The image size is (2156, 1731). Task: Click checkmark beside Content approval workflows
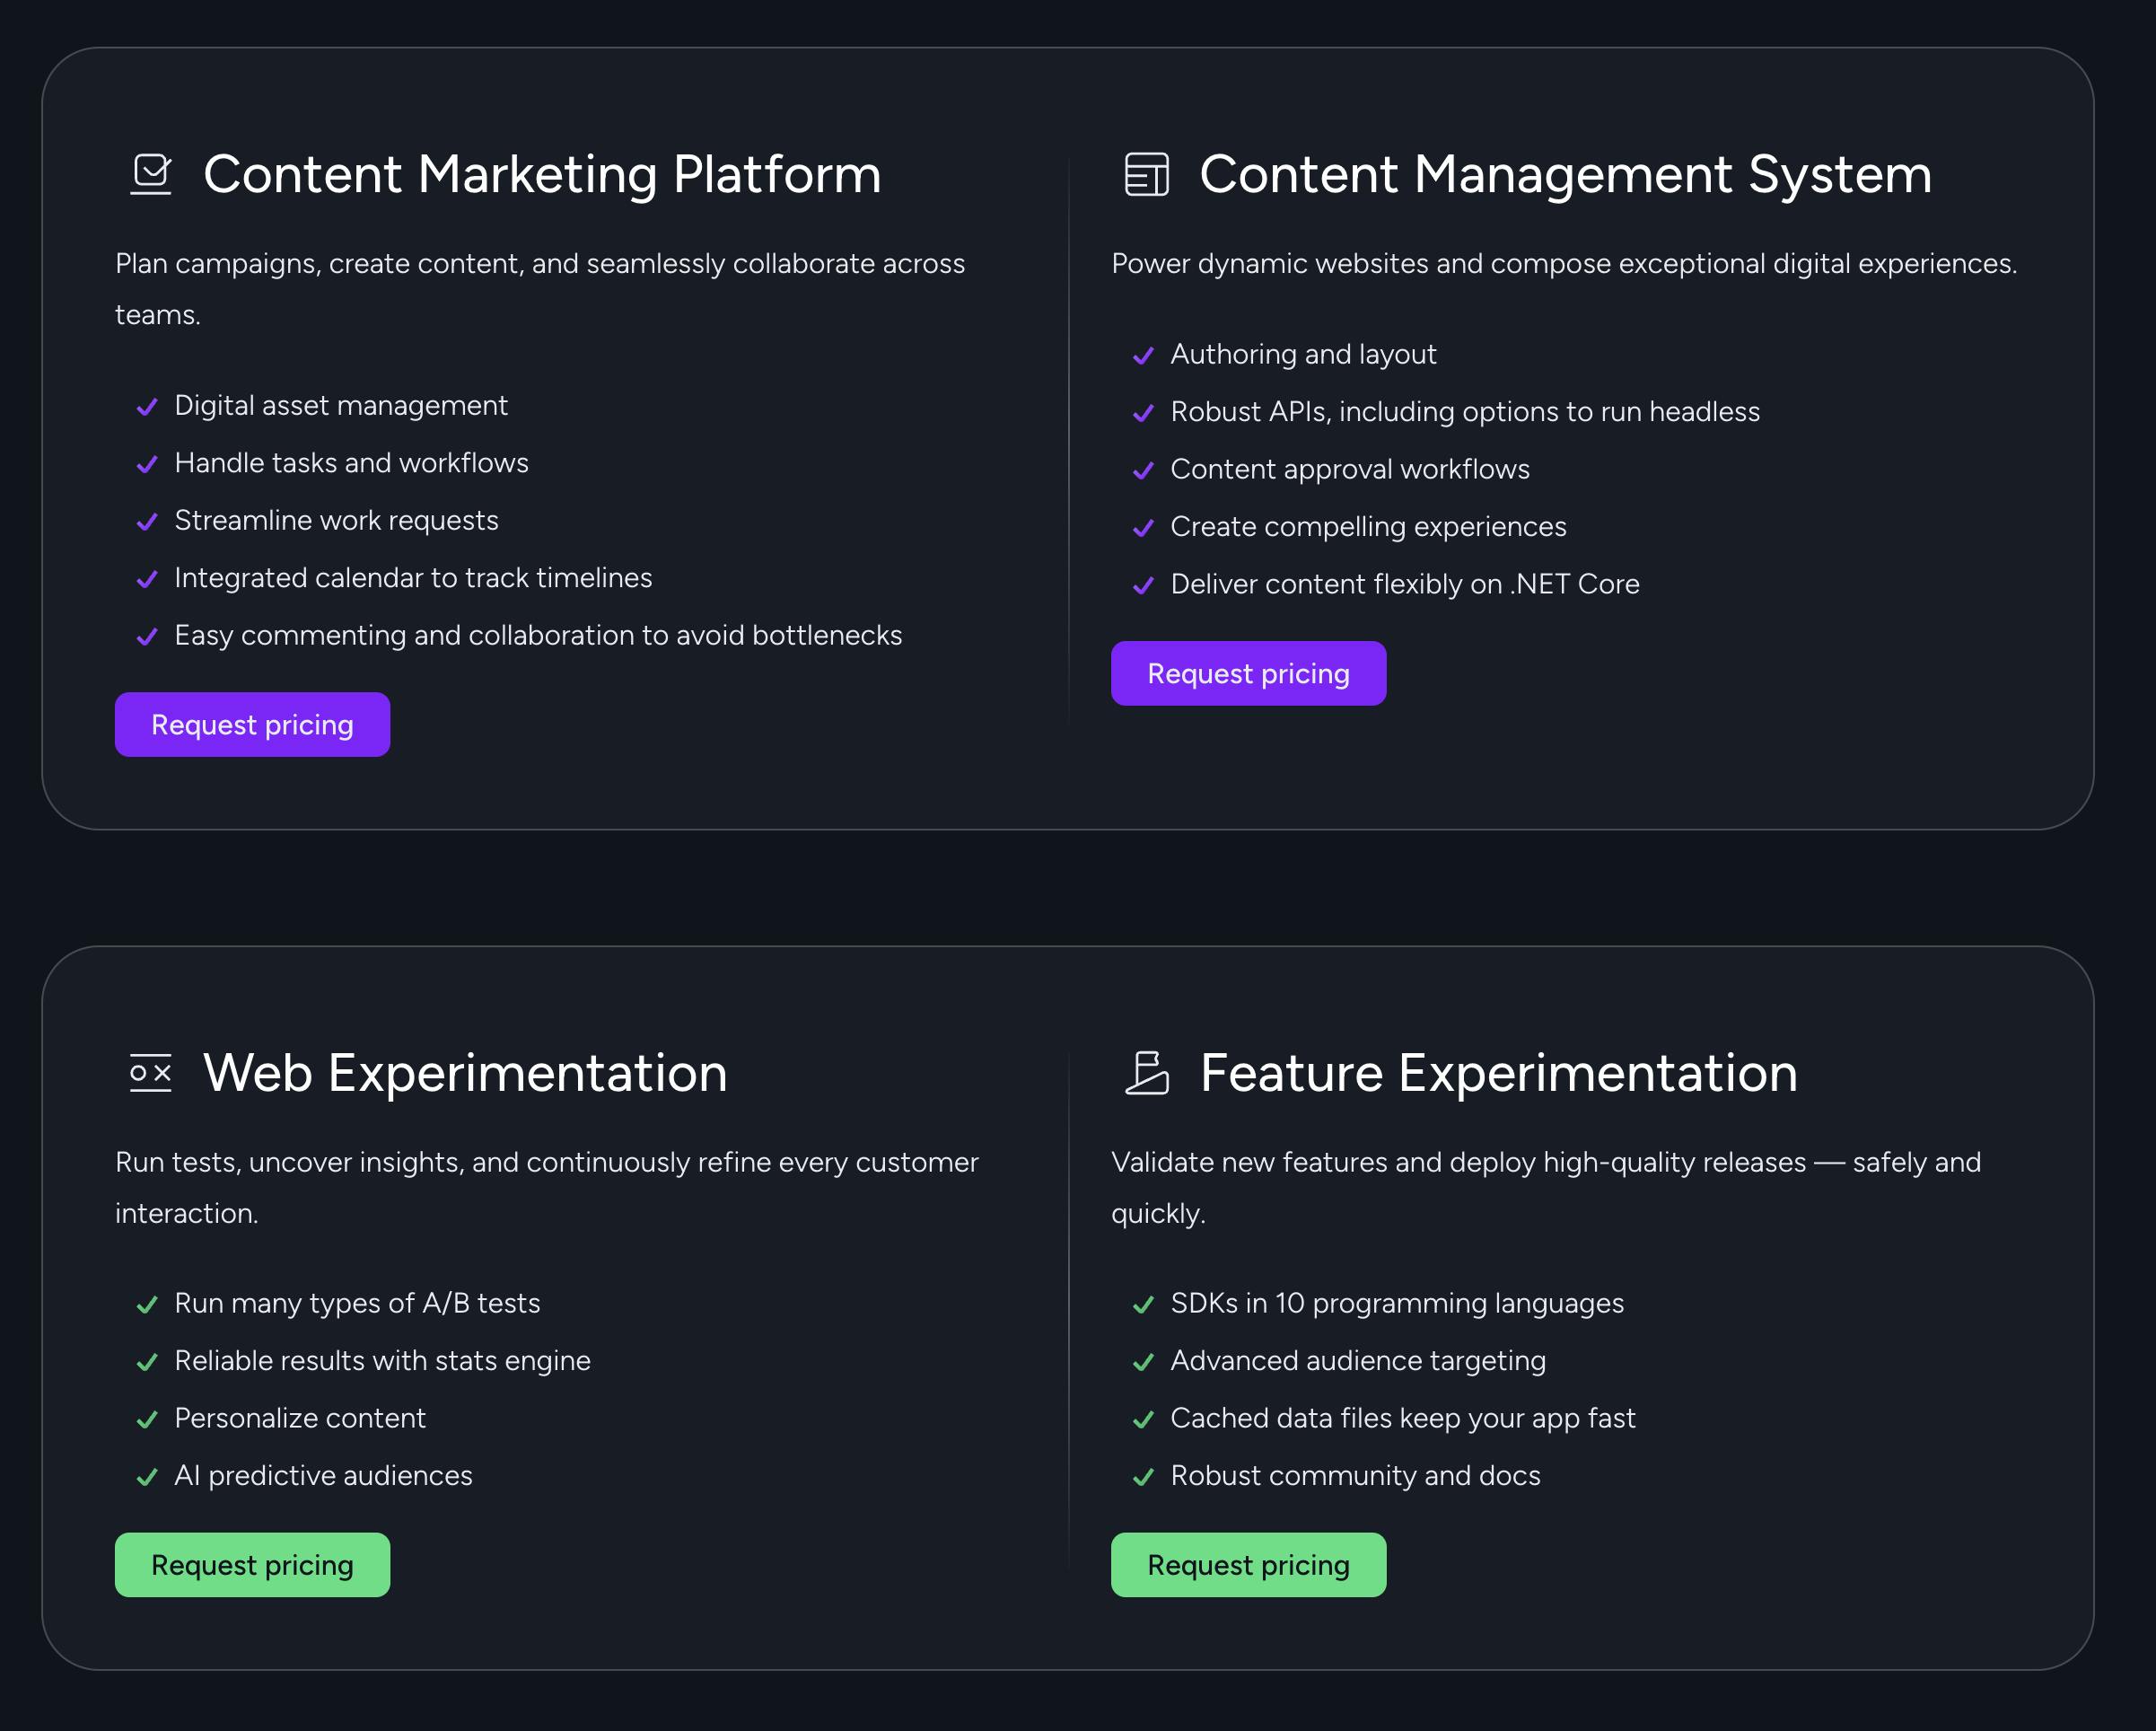(x=1143, y=471)
